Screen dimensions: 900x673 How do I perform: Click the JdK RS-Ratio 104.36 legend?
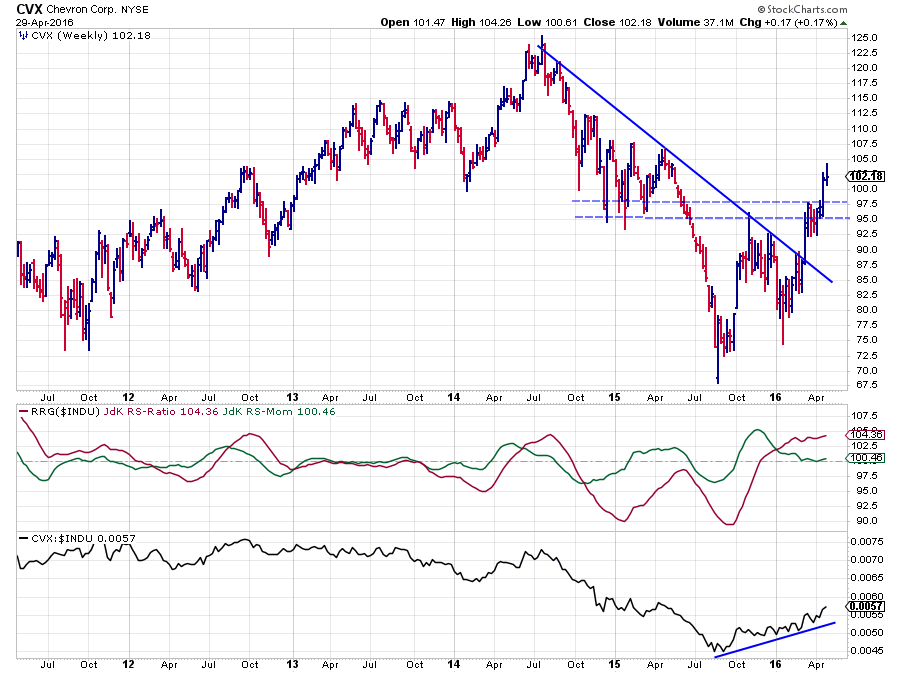[161, 411]
